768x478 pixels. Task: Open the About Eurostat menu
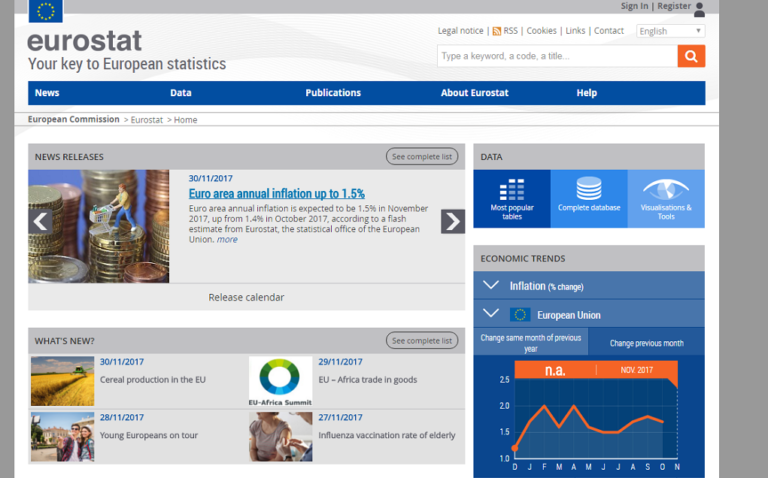click(x=475, y=93)
